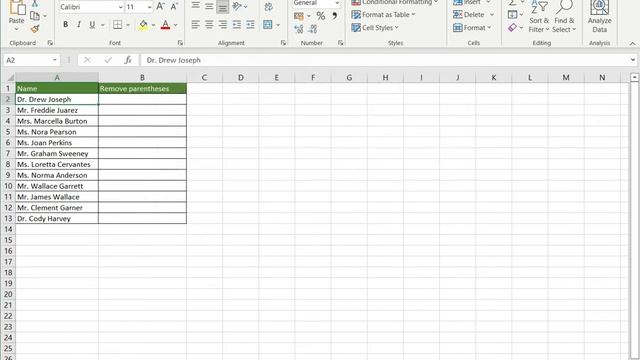640x360 pixels.
Task: Click the Insert Function fx button
Action: pyautogui.click(x=128, y=60)
